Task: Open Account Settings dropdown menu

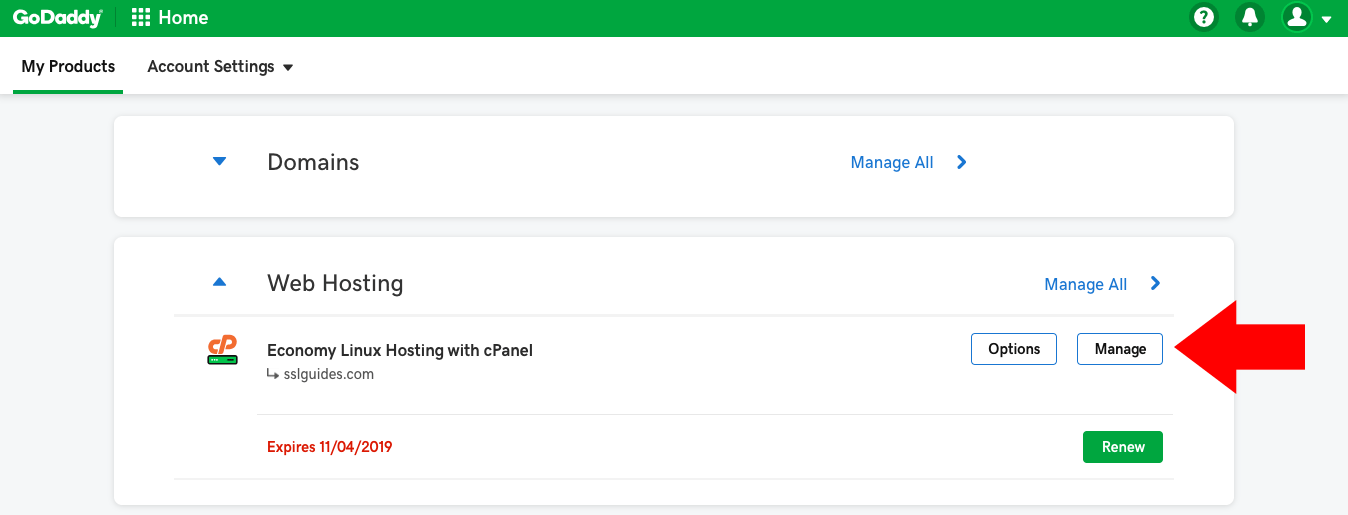Action: point(220,66)
